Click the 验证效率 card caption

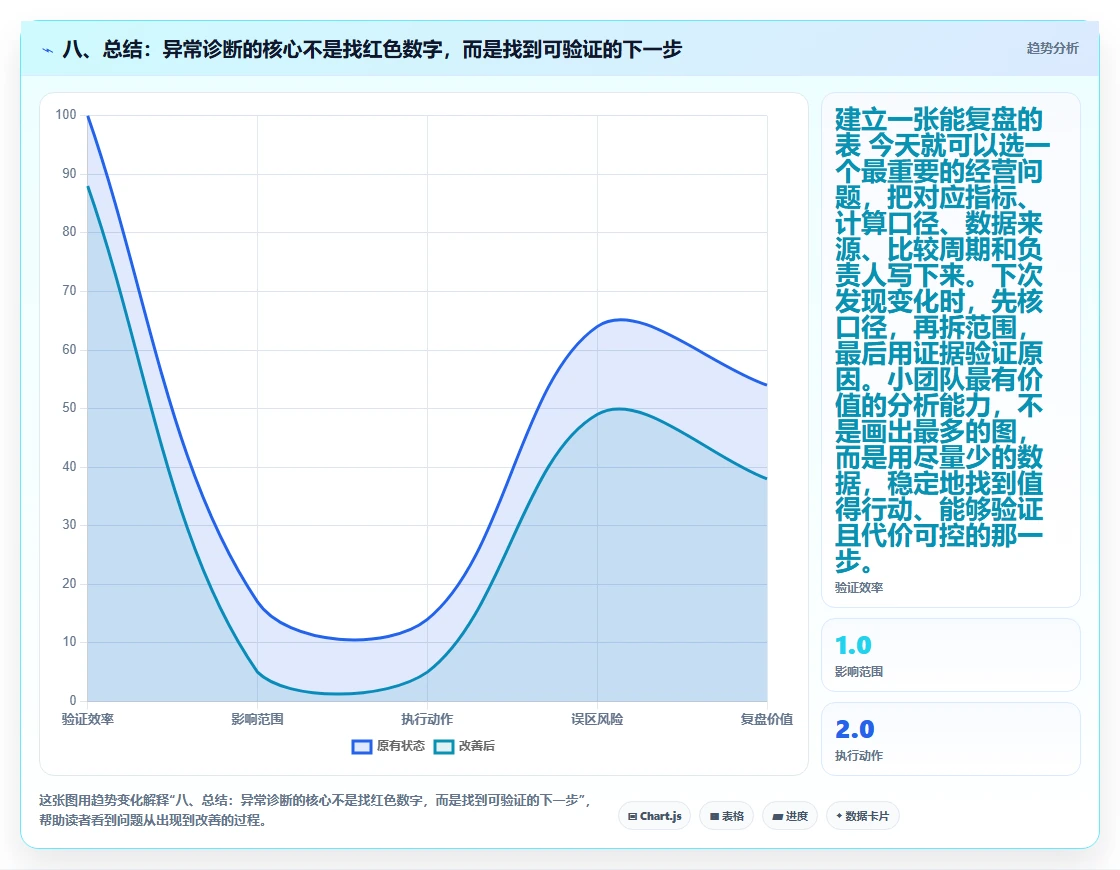pyautogui.click(x=859, y=587)
